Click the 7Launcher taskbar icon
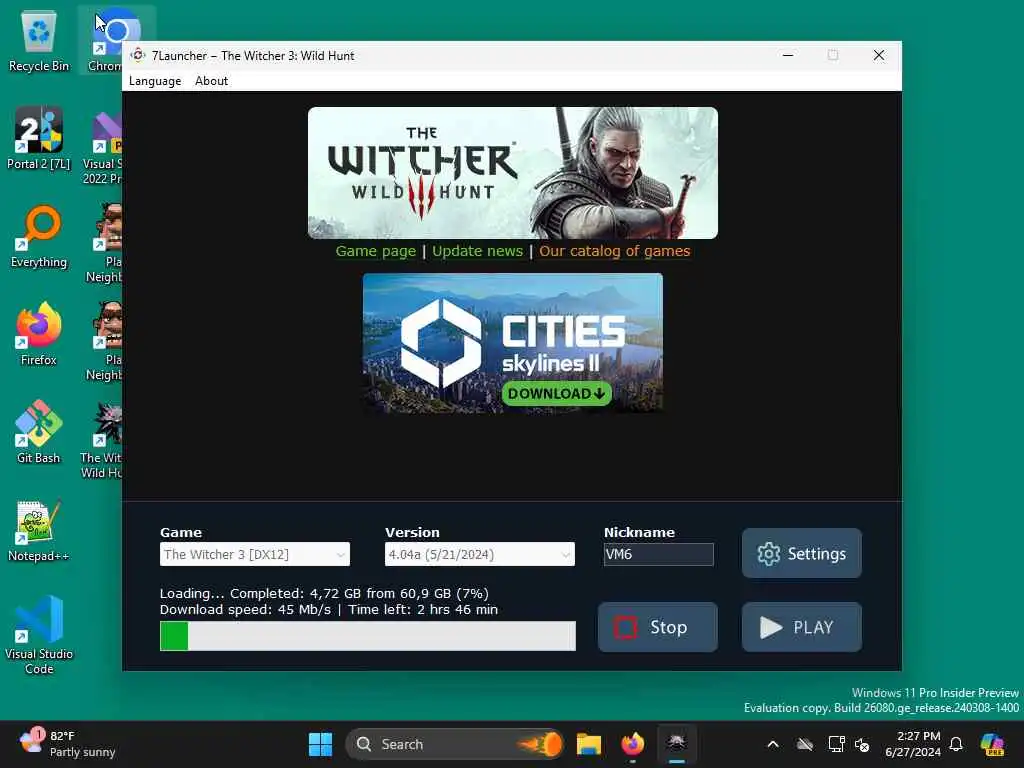The height and width of the screenshot is (768, 1024). click(677, 744)
